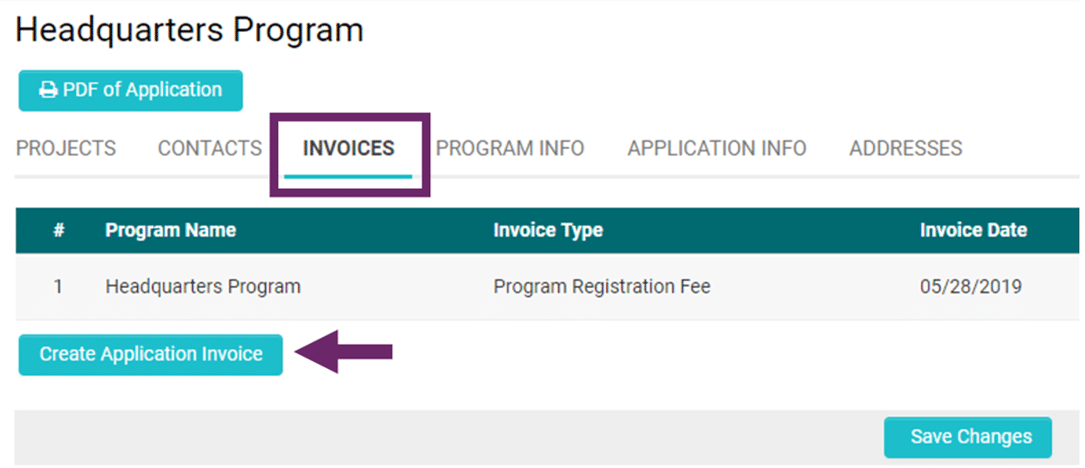Viewport: 1085px width, 468px height.
Task: Select row number 1 in invoices table
Action: coord(59,287)
